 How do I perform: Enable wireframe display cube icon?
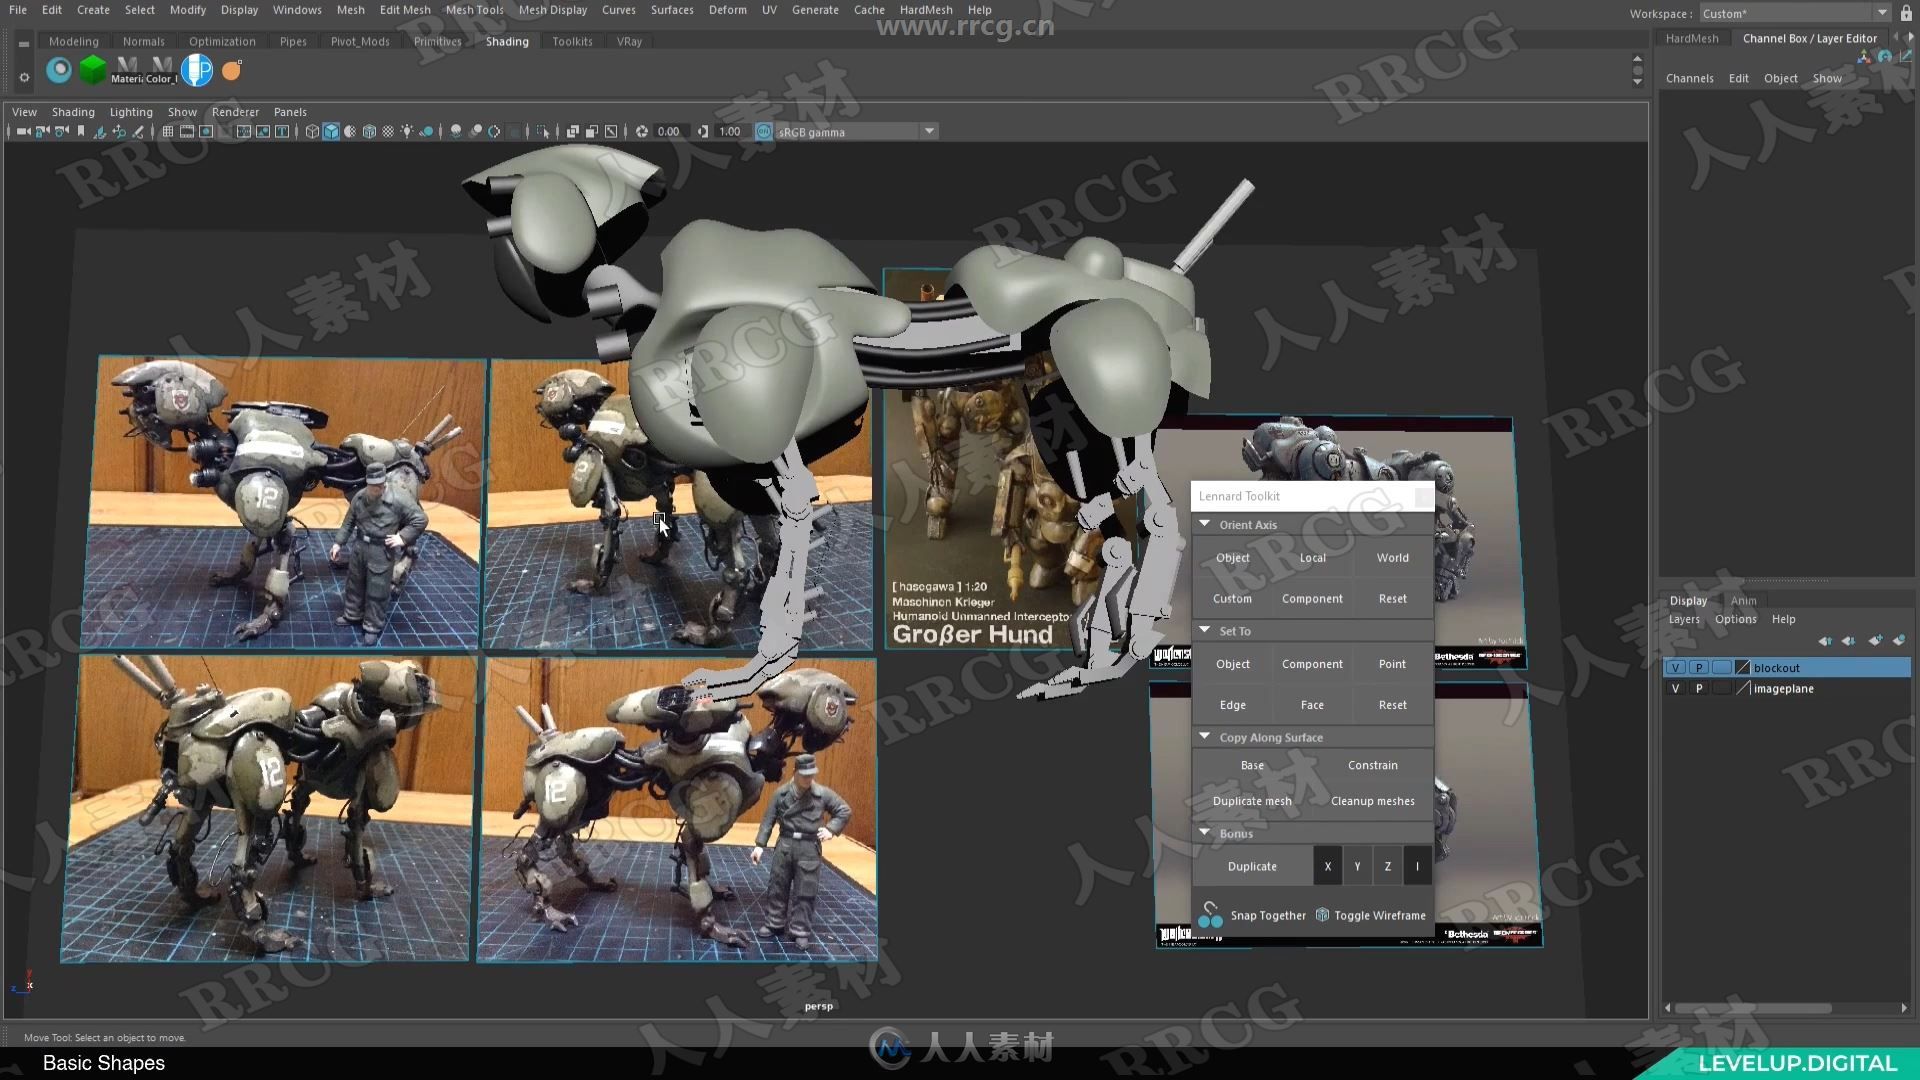(312, 131)
